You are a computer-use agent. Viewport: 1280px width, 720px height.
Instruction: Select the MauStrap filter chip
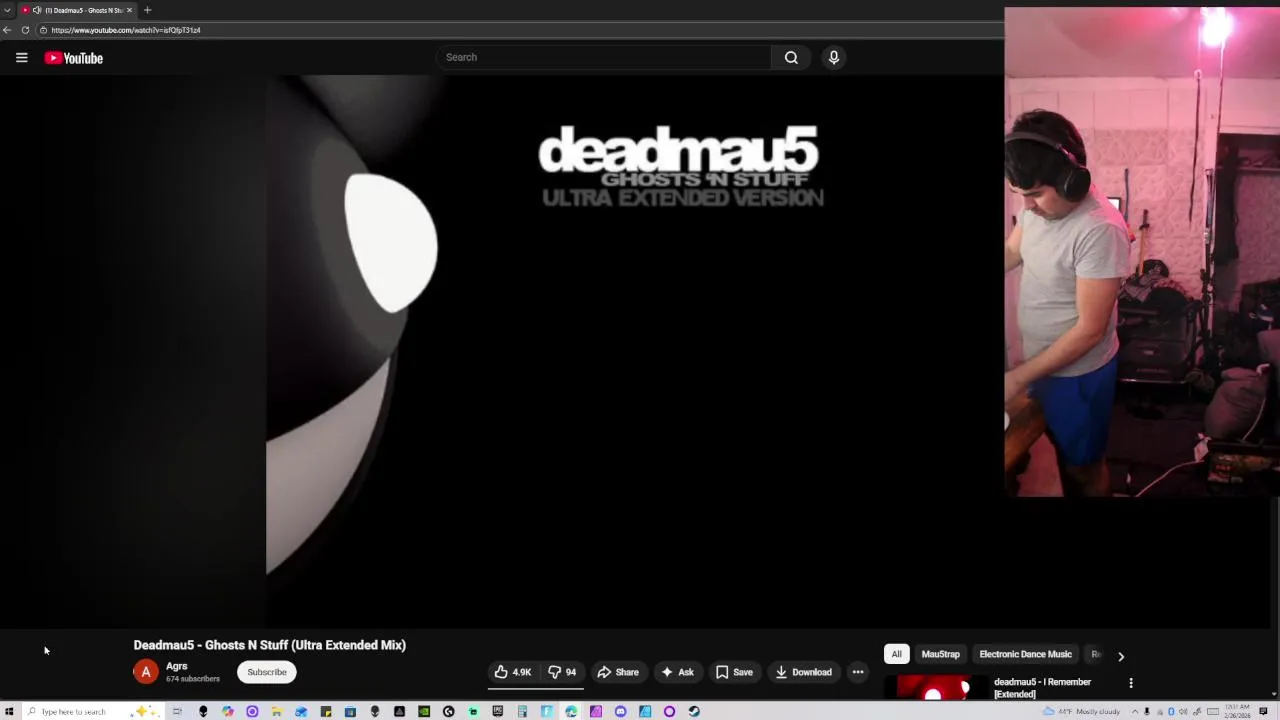940,654
